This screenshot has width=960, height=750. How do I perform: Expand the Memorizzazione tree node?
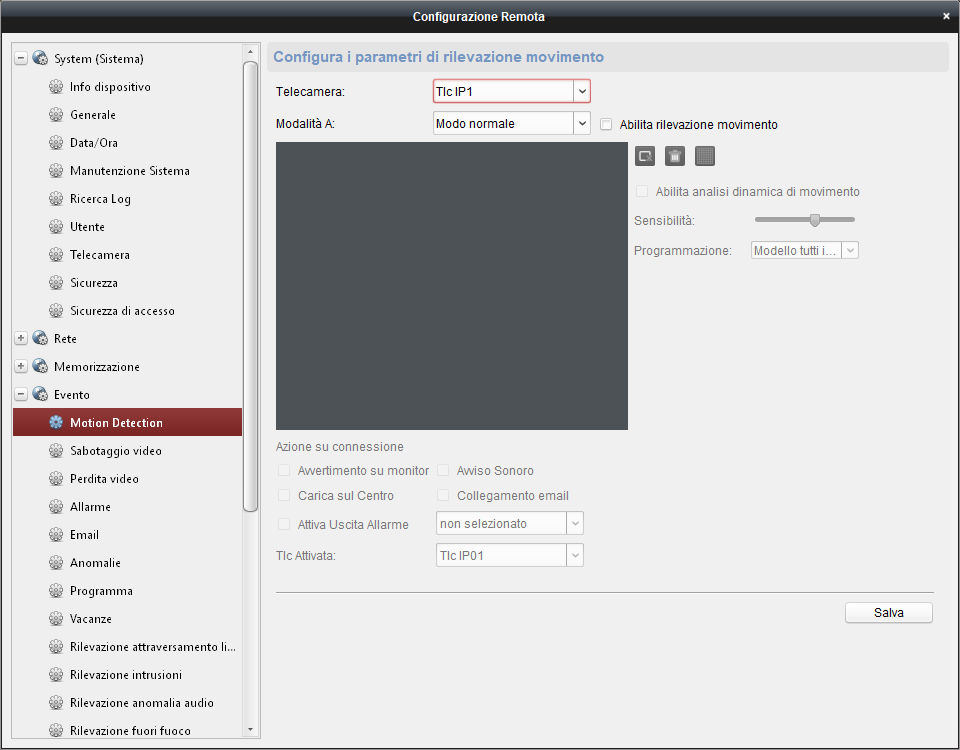(21, 367)
